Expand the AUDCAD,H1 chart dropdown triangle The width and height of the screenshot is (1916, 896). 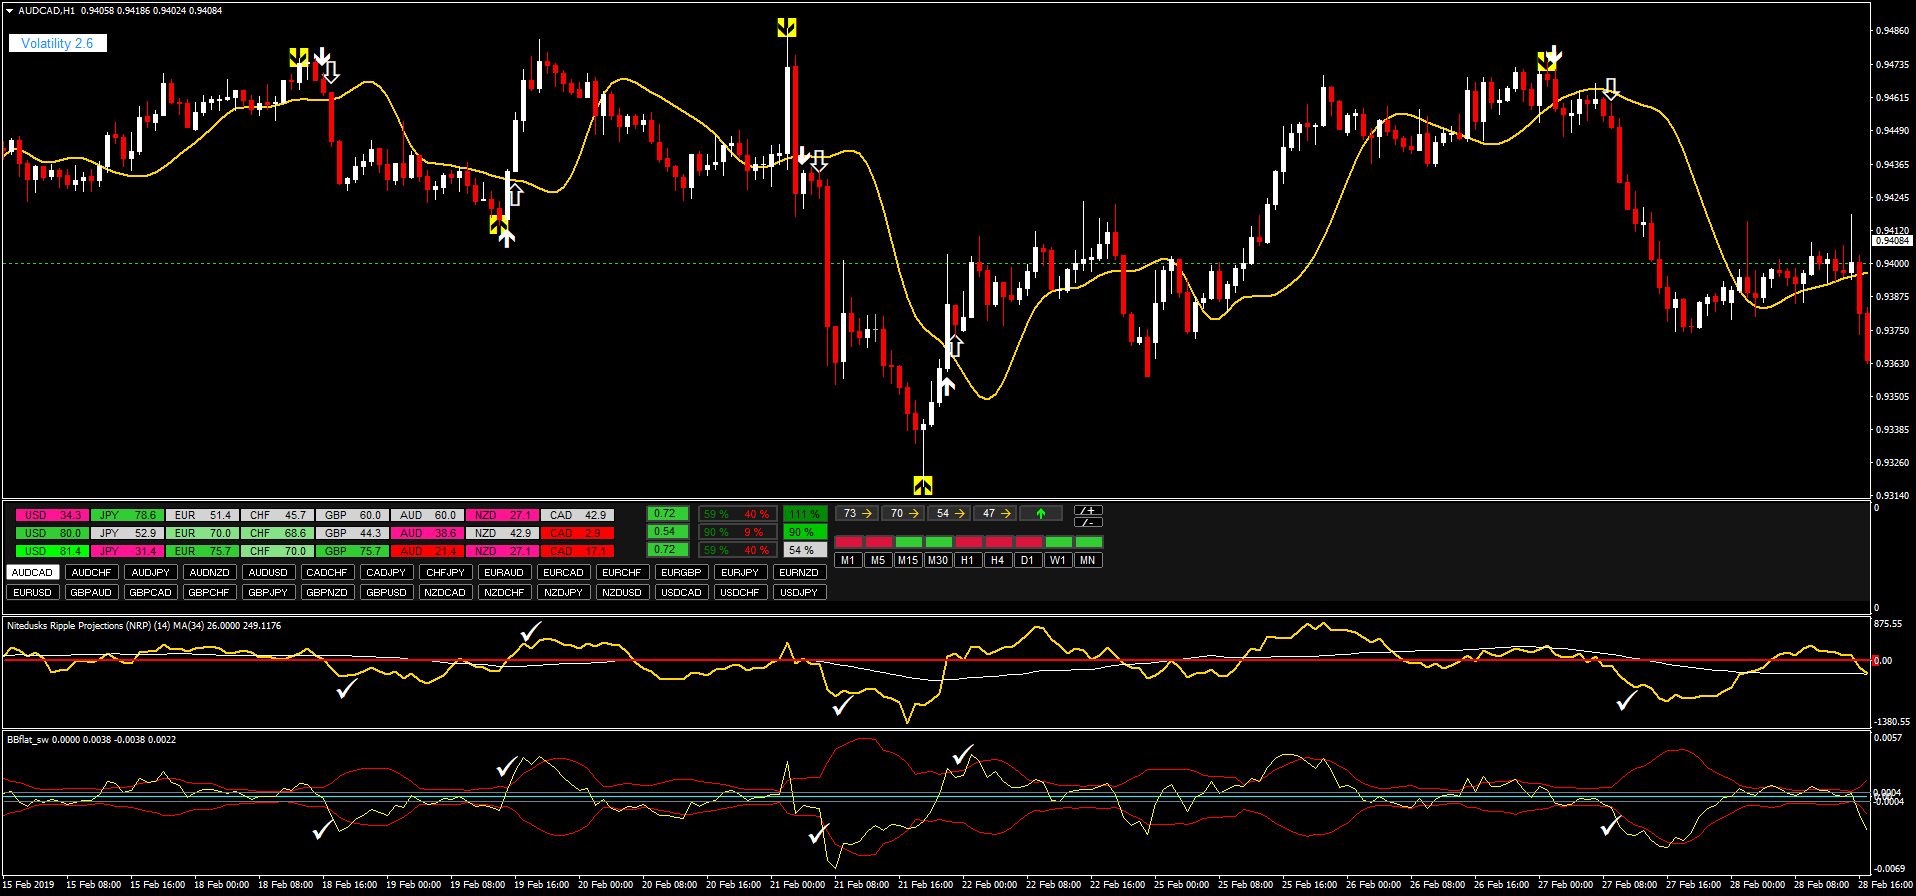(10, 11)
